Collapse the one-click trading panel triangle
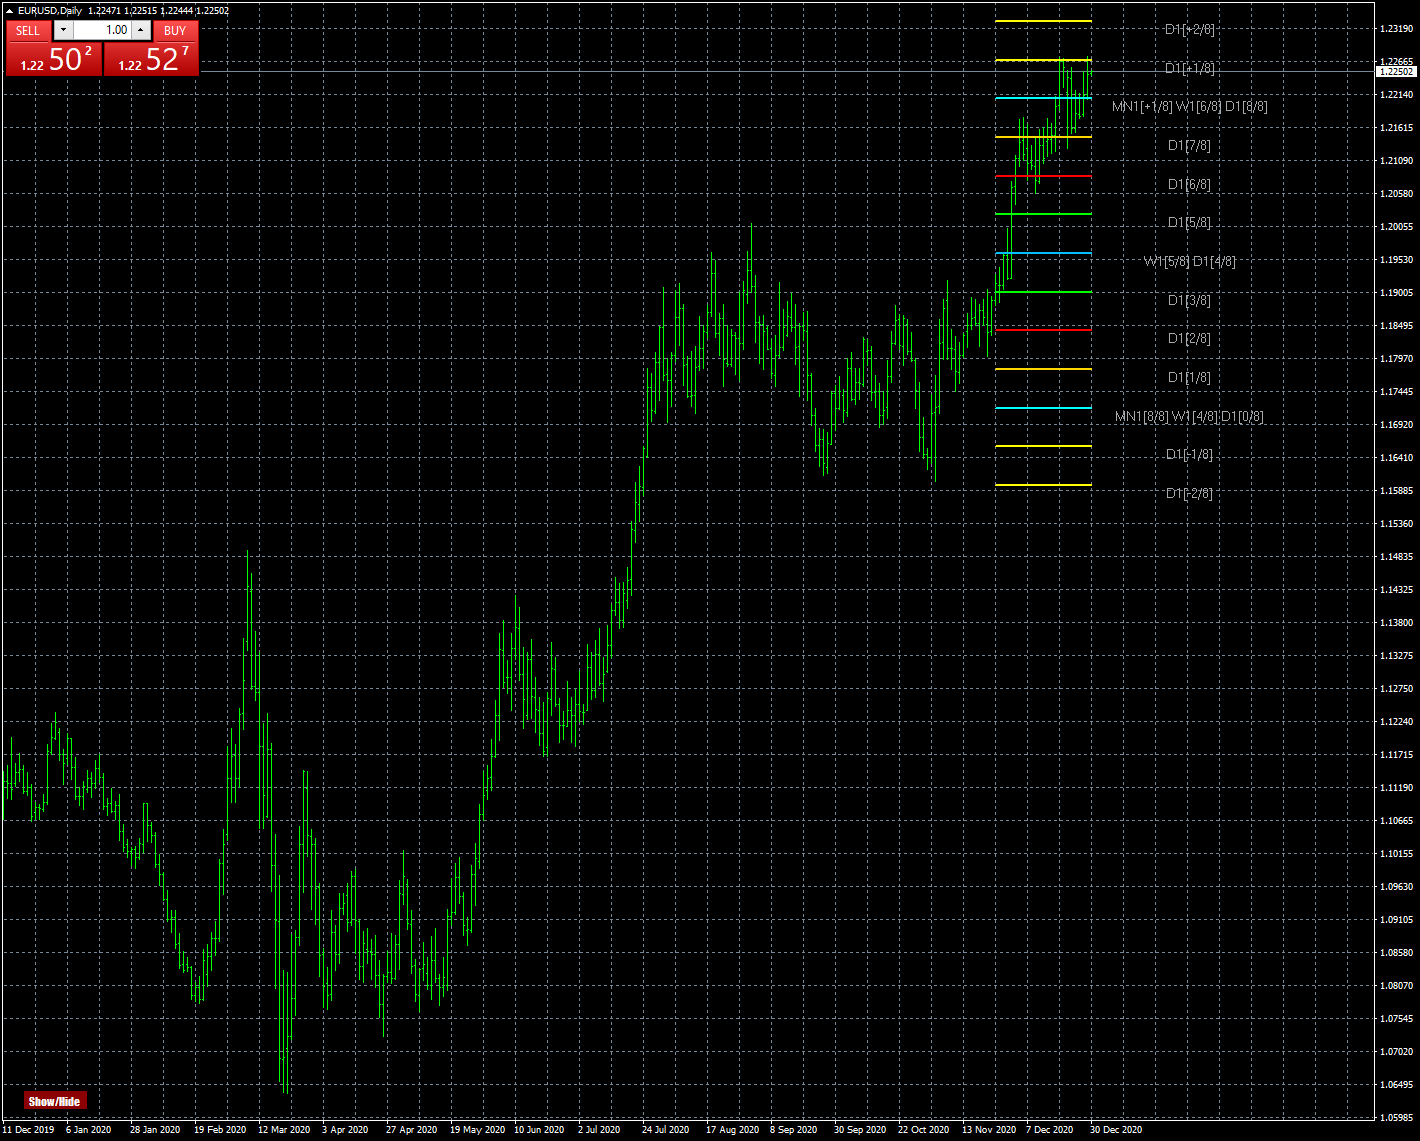 pyautogui.click(x=9, y=11)
